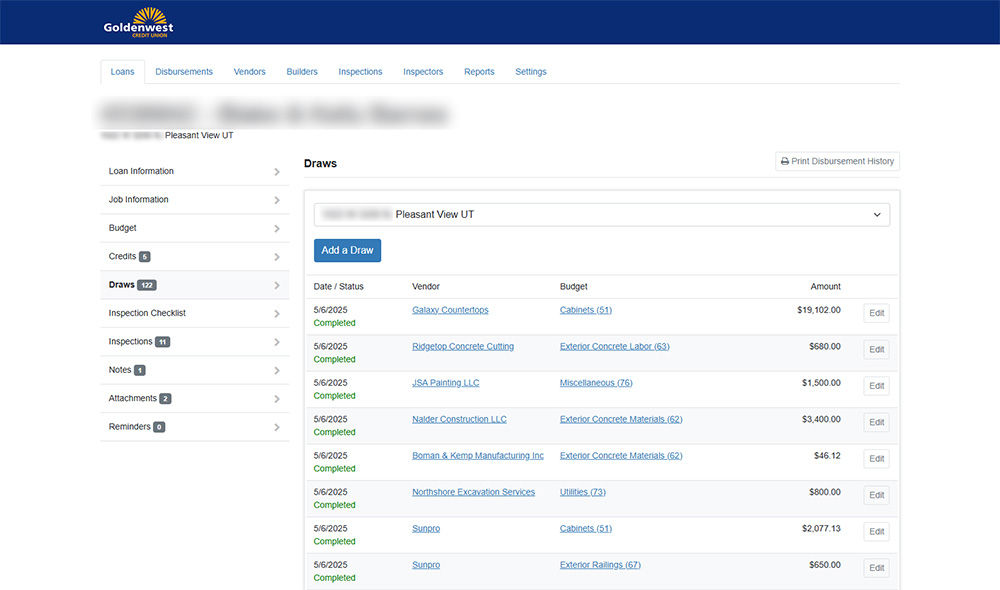Open the Vendors tab
1000x590 pixels.
[249, 72]
